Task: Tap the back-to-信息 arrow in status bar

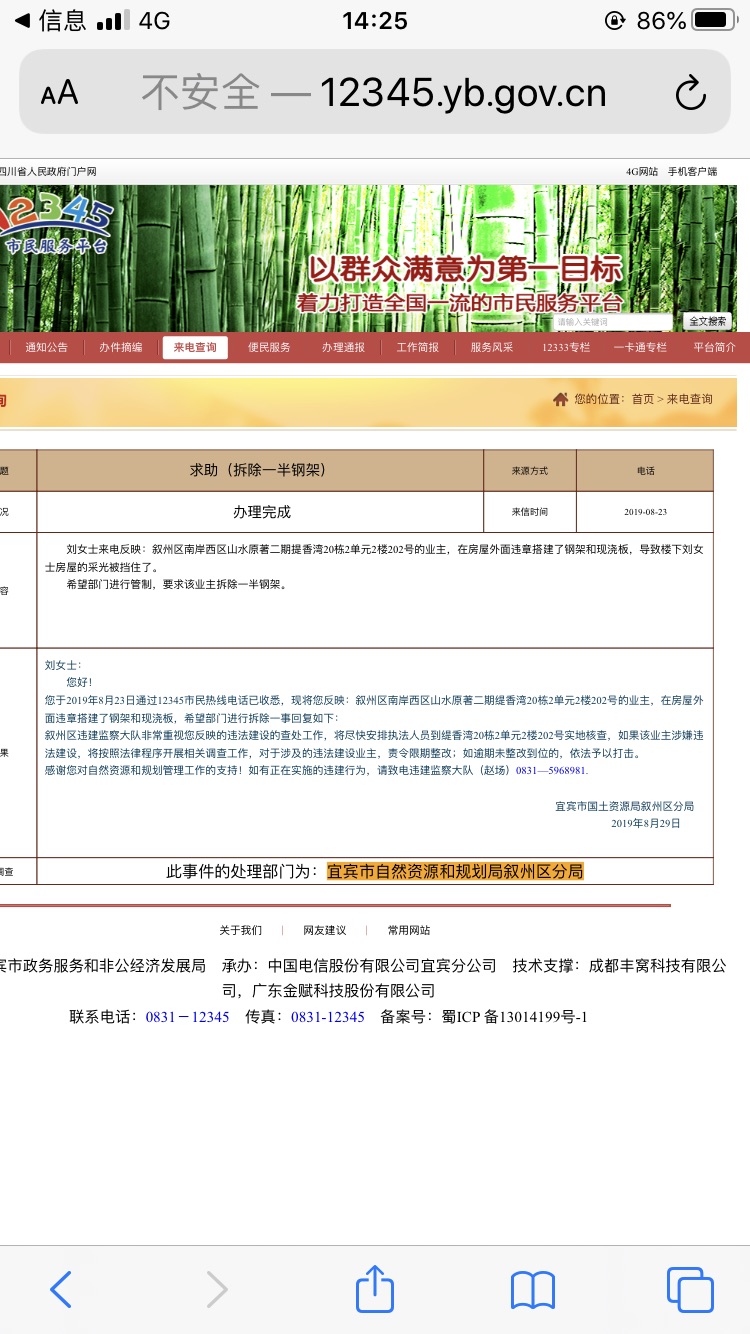Action: point(20,21)
